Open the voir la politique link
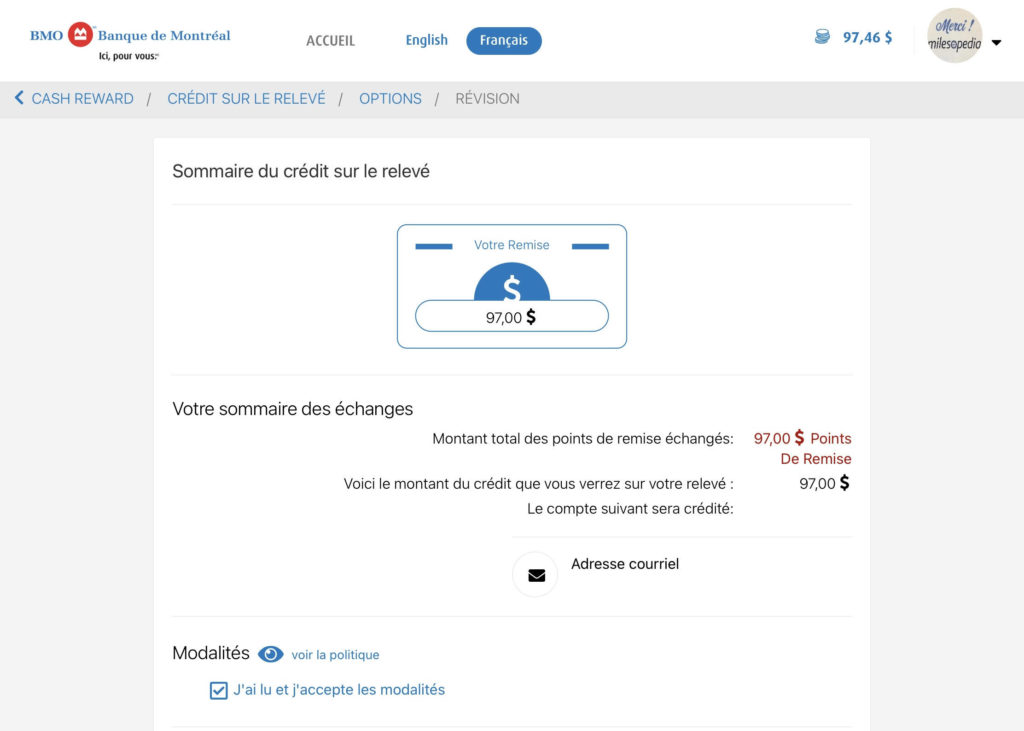Screen dimensions: 1024x731 tap(335, 655)
